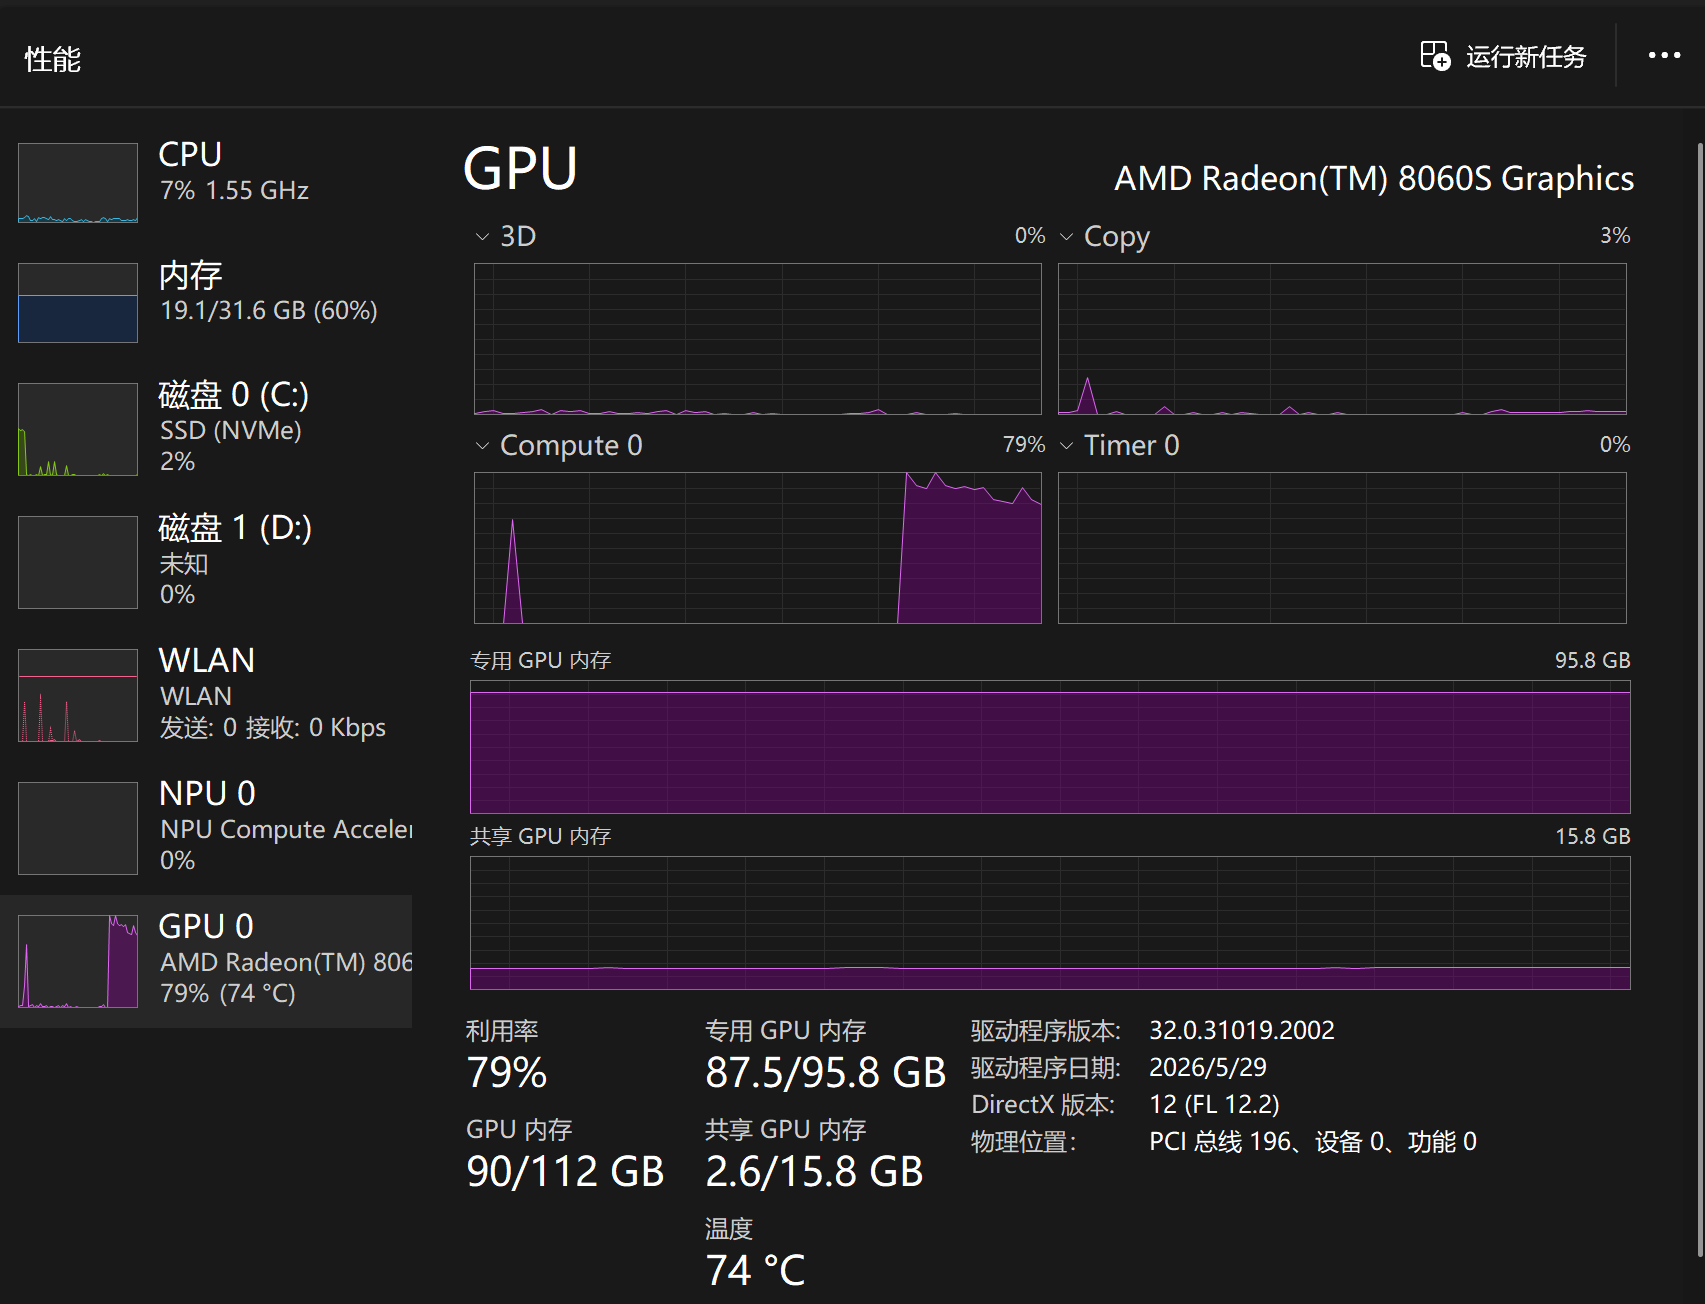
Task: Open the Copy engine graph dropdown
Action: 1067,237
